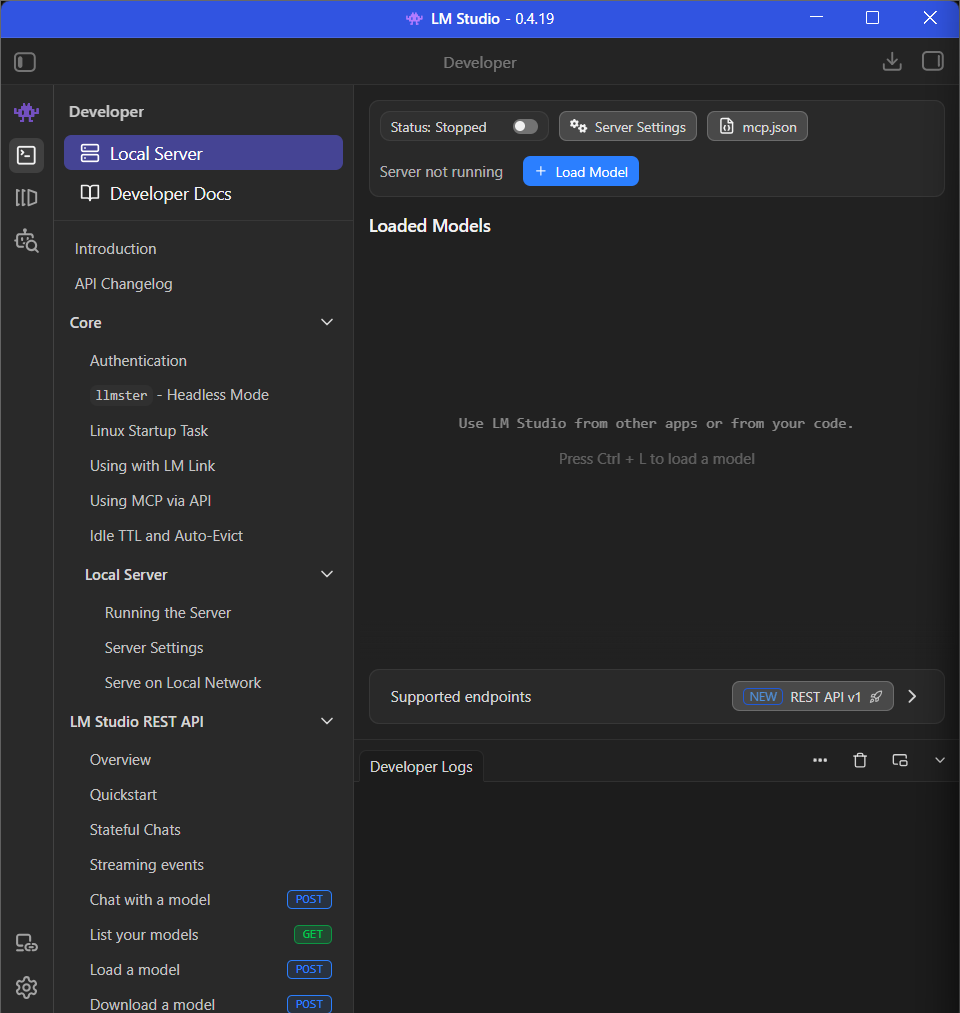960x1013 pixels.
Task: Open Serve on Local Network page
Action: [x=183, y=683]
